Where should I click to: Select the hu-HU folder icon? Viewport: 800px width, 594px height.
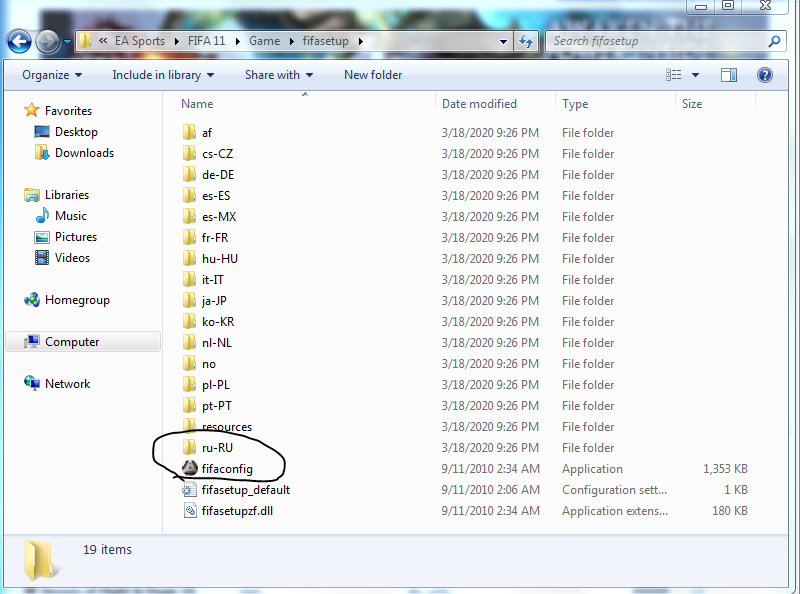coord(189,258)
